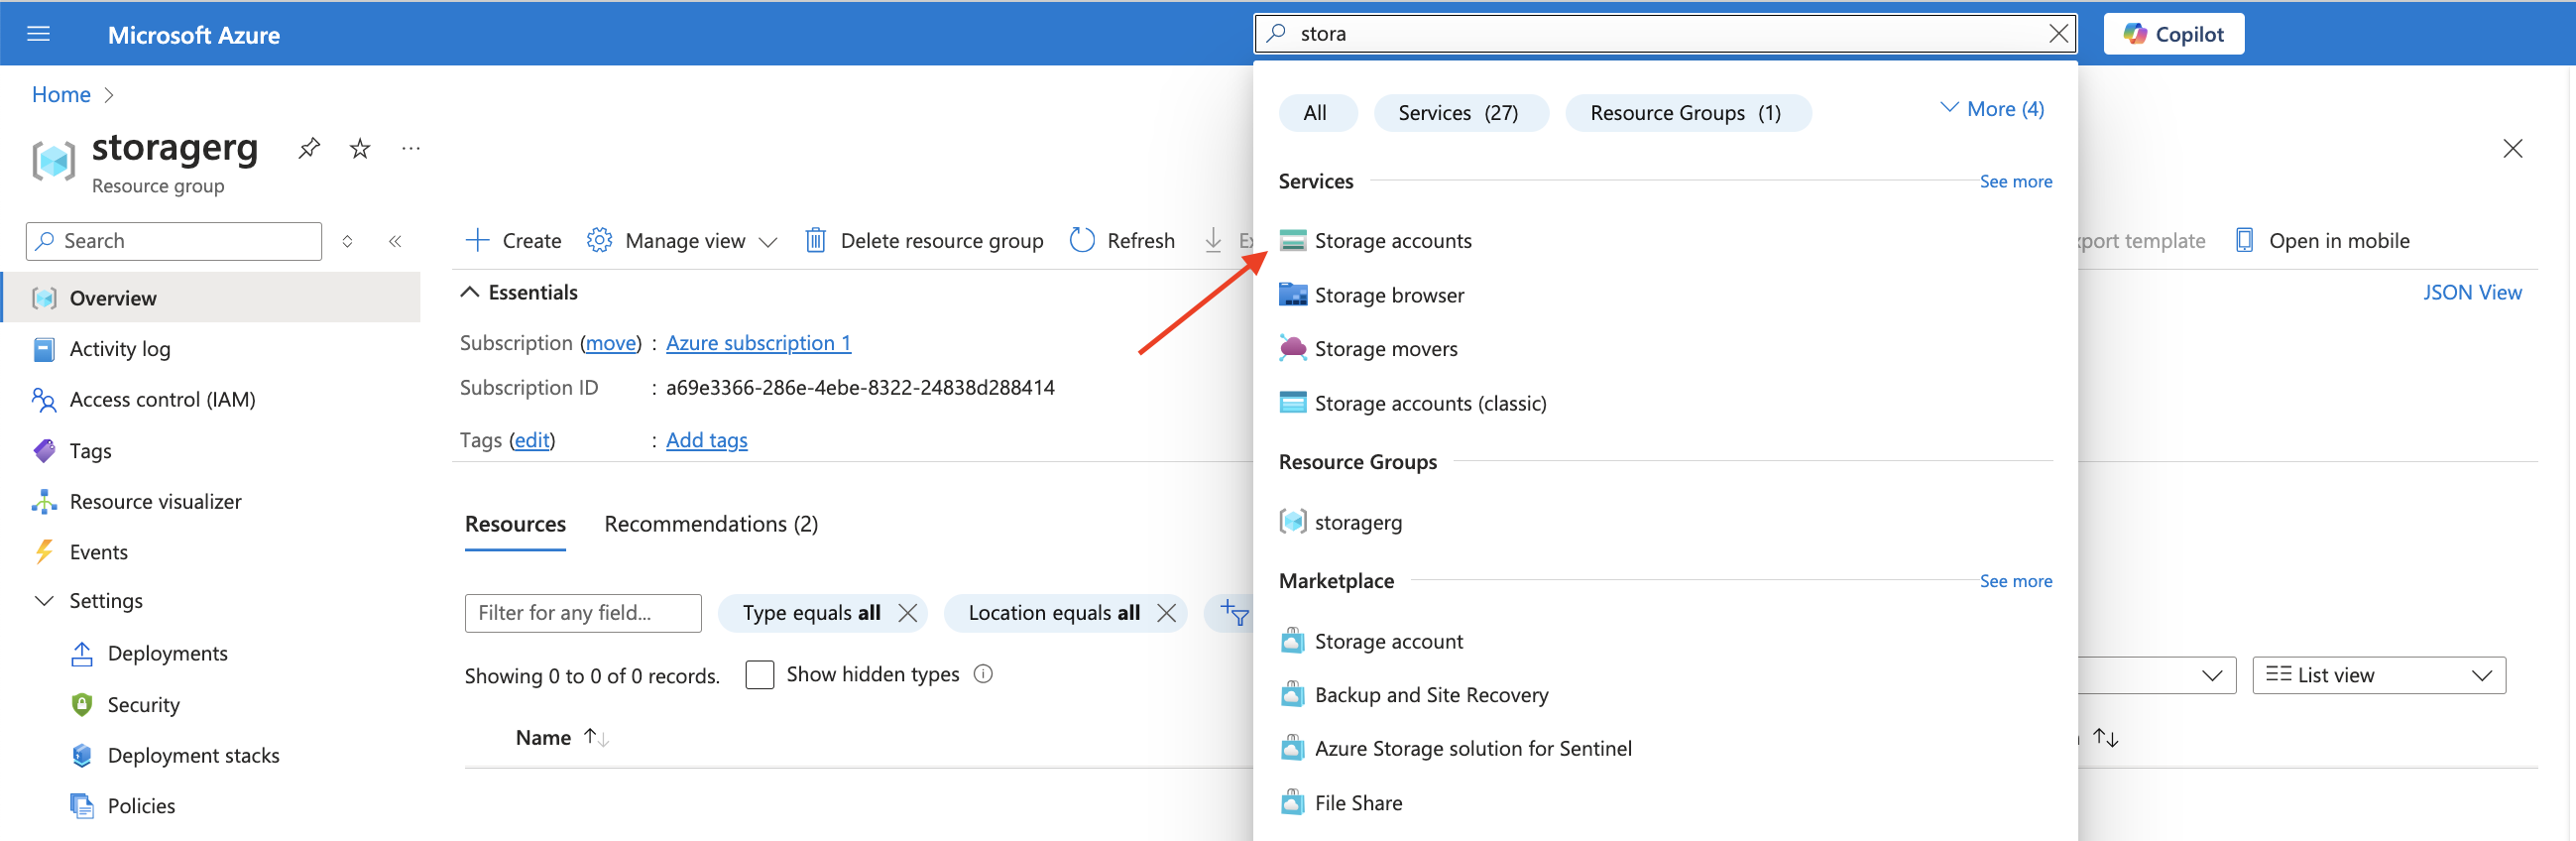This screenshot has height=841, width=2576.
Task: Clear the search box with the X
Action: (x=2058, y=34)
